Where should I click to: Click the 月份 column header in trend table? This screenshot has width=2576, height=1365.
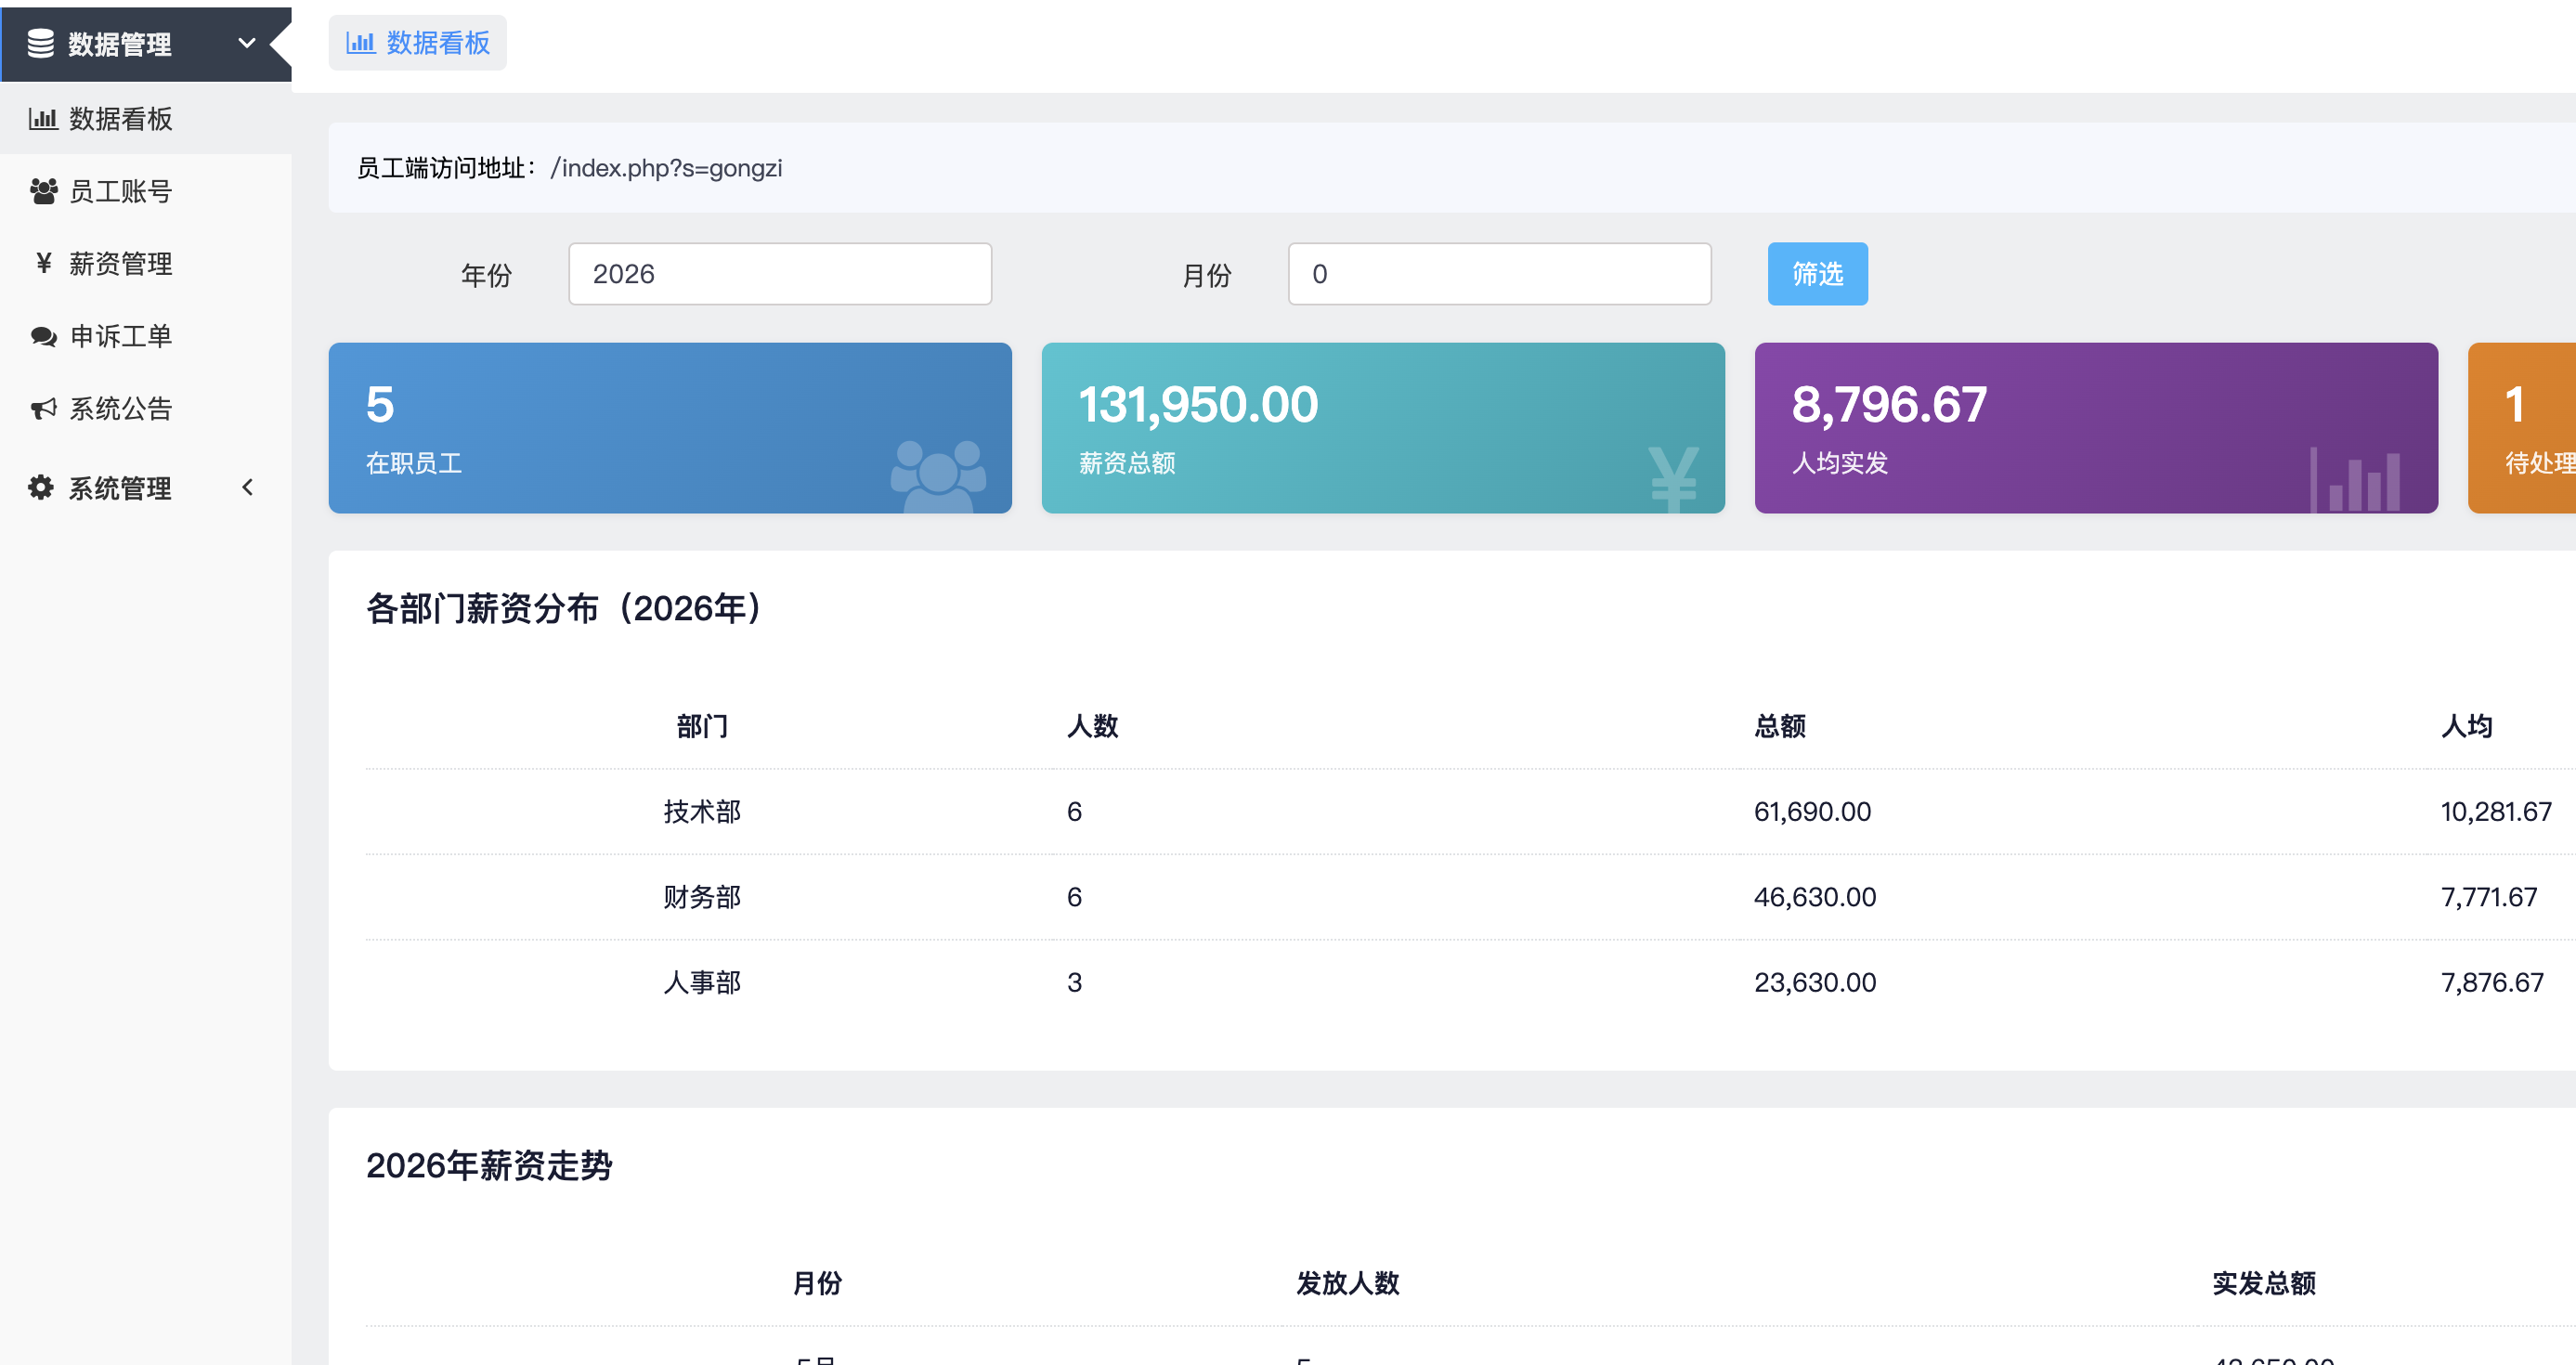point(817,1283)
